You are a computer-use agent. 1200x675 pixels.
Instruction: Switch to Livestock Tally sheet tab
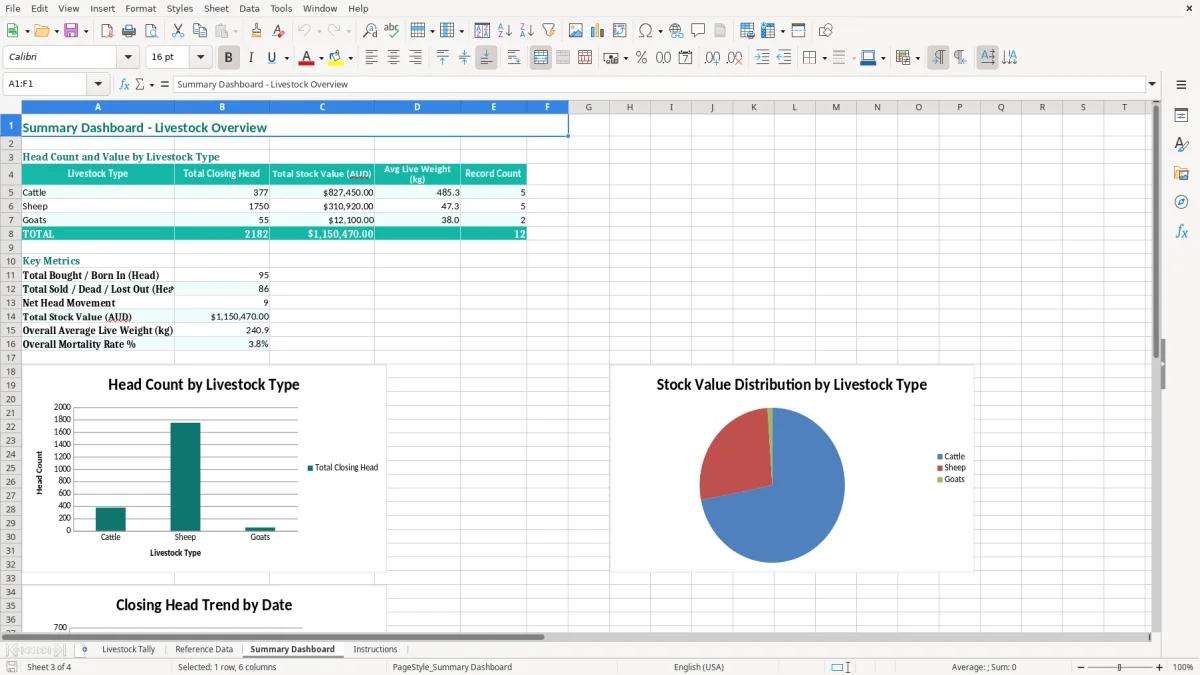click(128, 649)
